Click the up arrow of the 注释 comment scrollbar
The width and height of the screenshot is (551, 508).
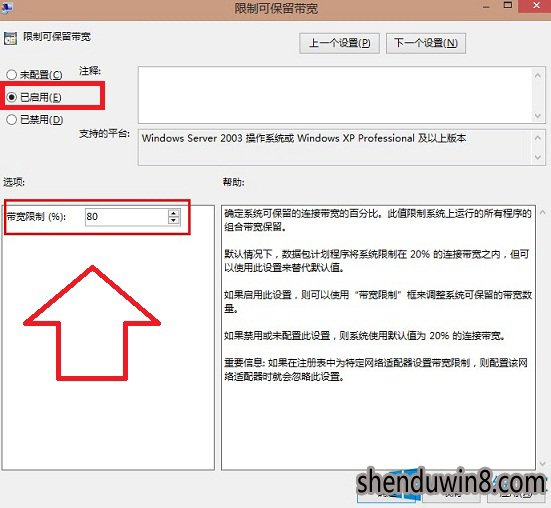[538, 75]
